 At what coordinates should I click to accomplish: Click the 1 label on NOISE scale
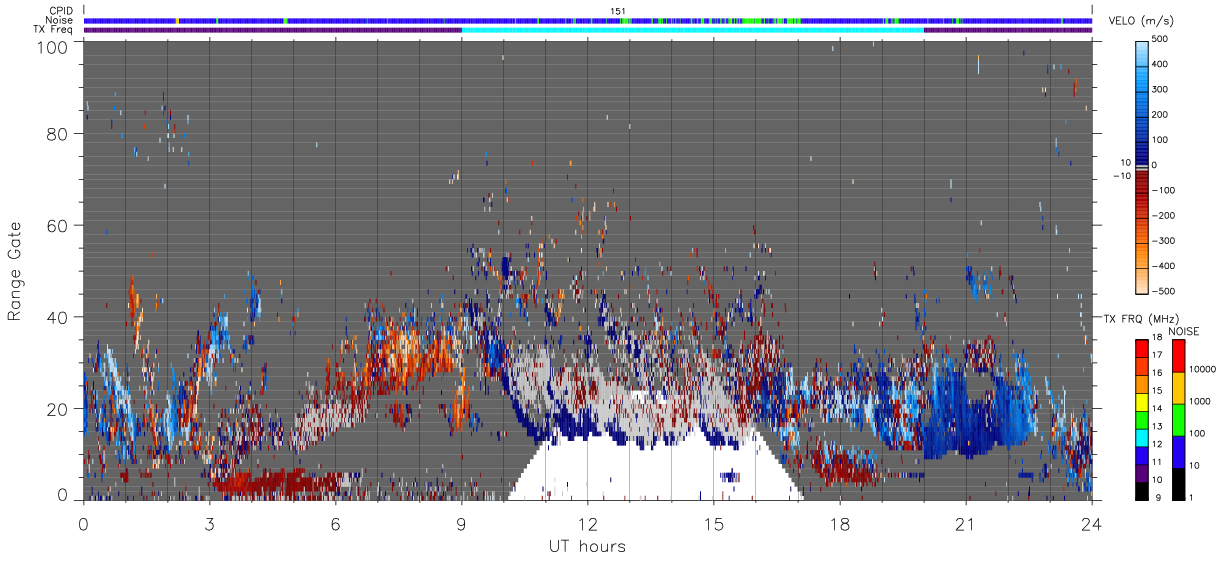pos(1190,497)
